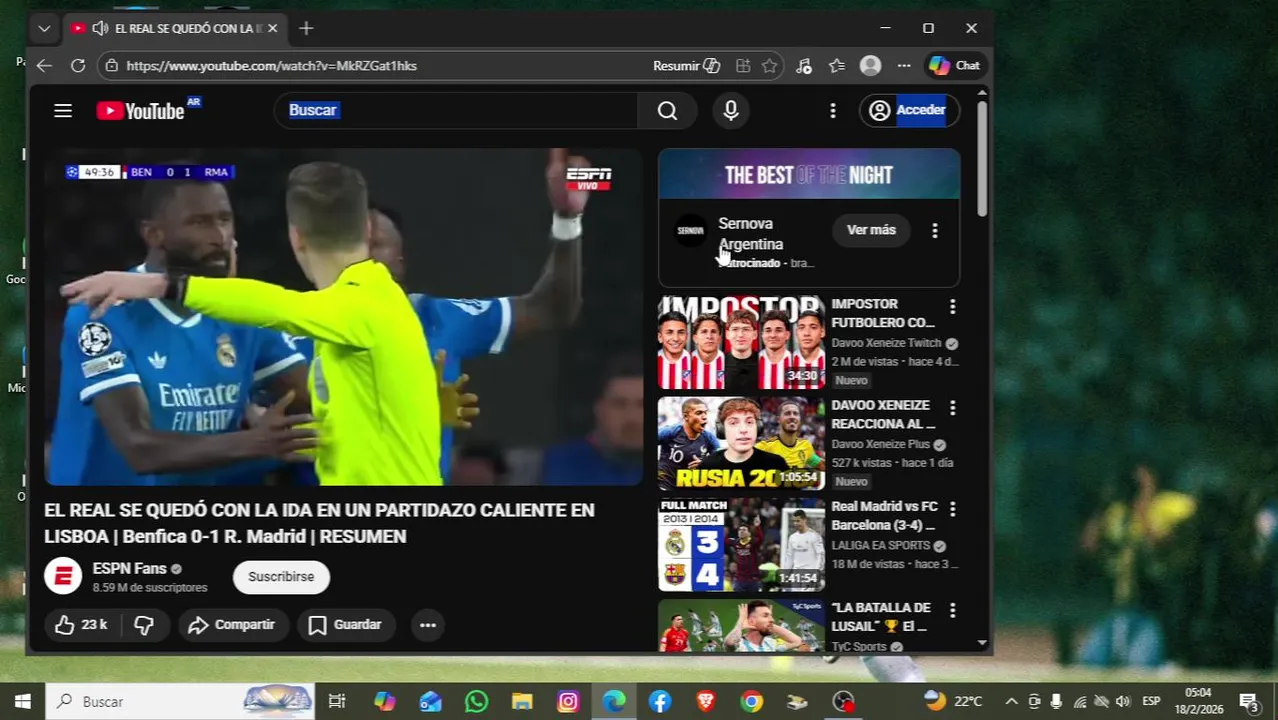This screenshot has width=1278, height=720.
Task: Open the ESPN Fans channel name link
Action: pyautogui.click(x=129, y=569)
